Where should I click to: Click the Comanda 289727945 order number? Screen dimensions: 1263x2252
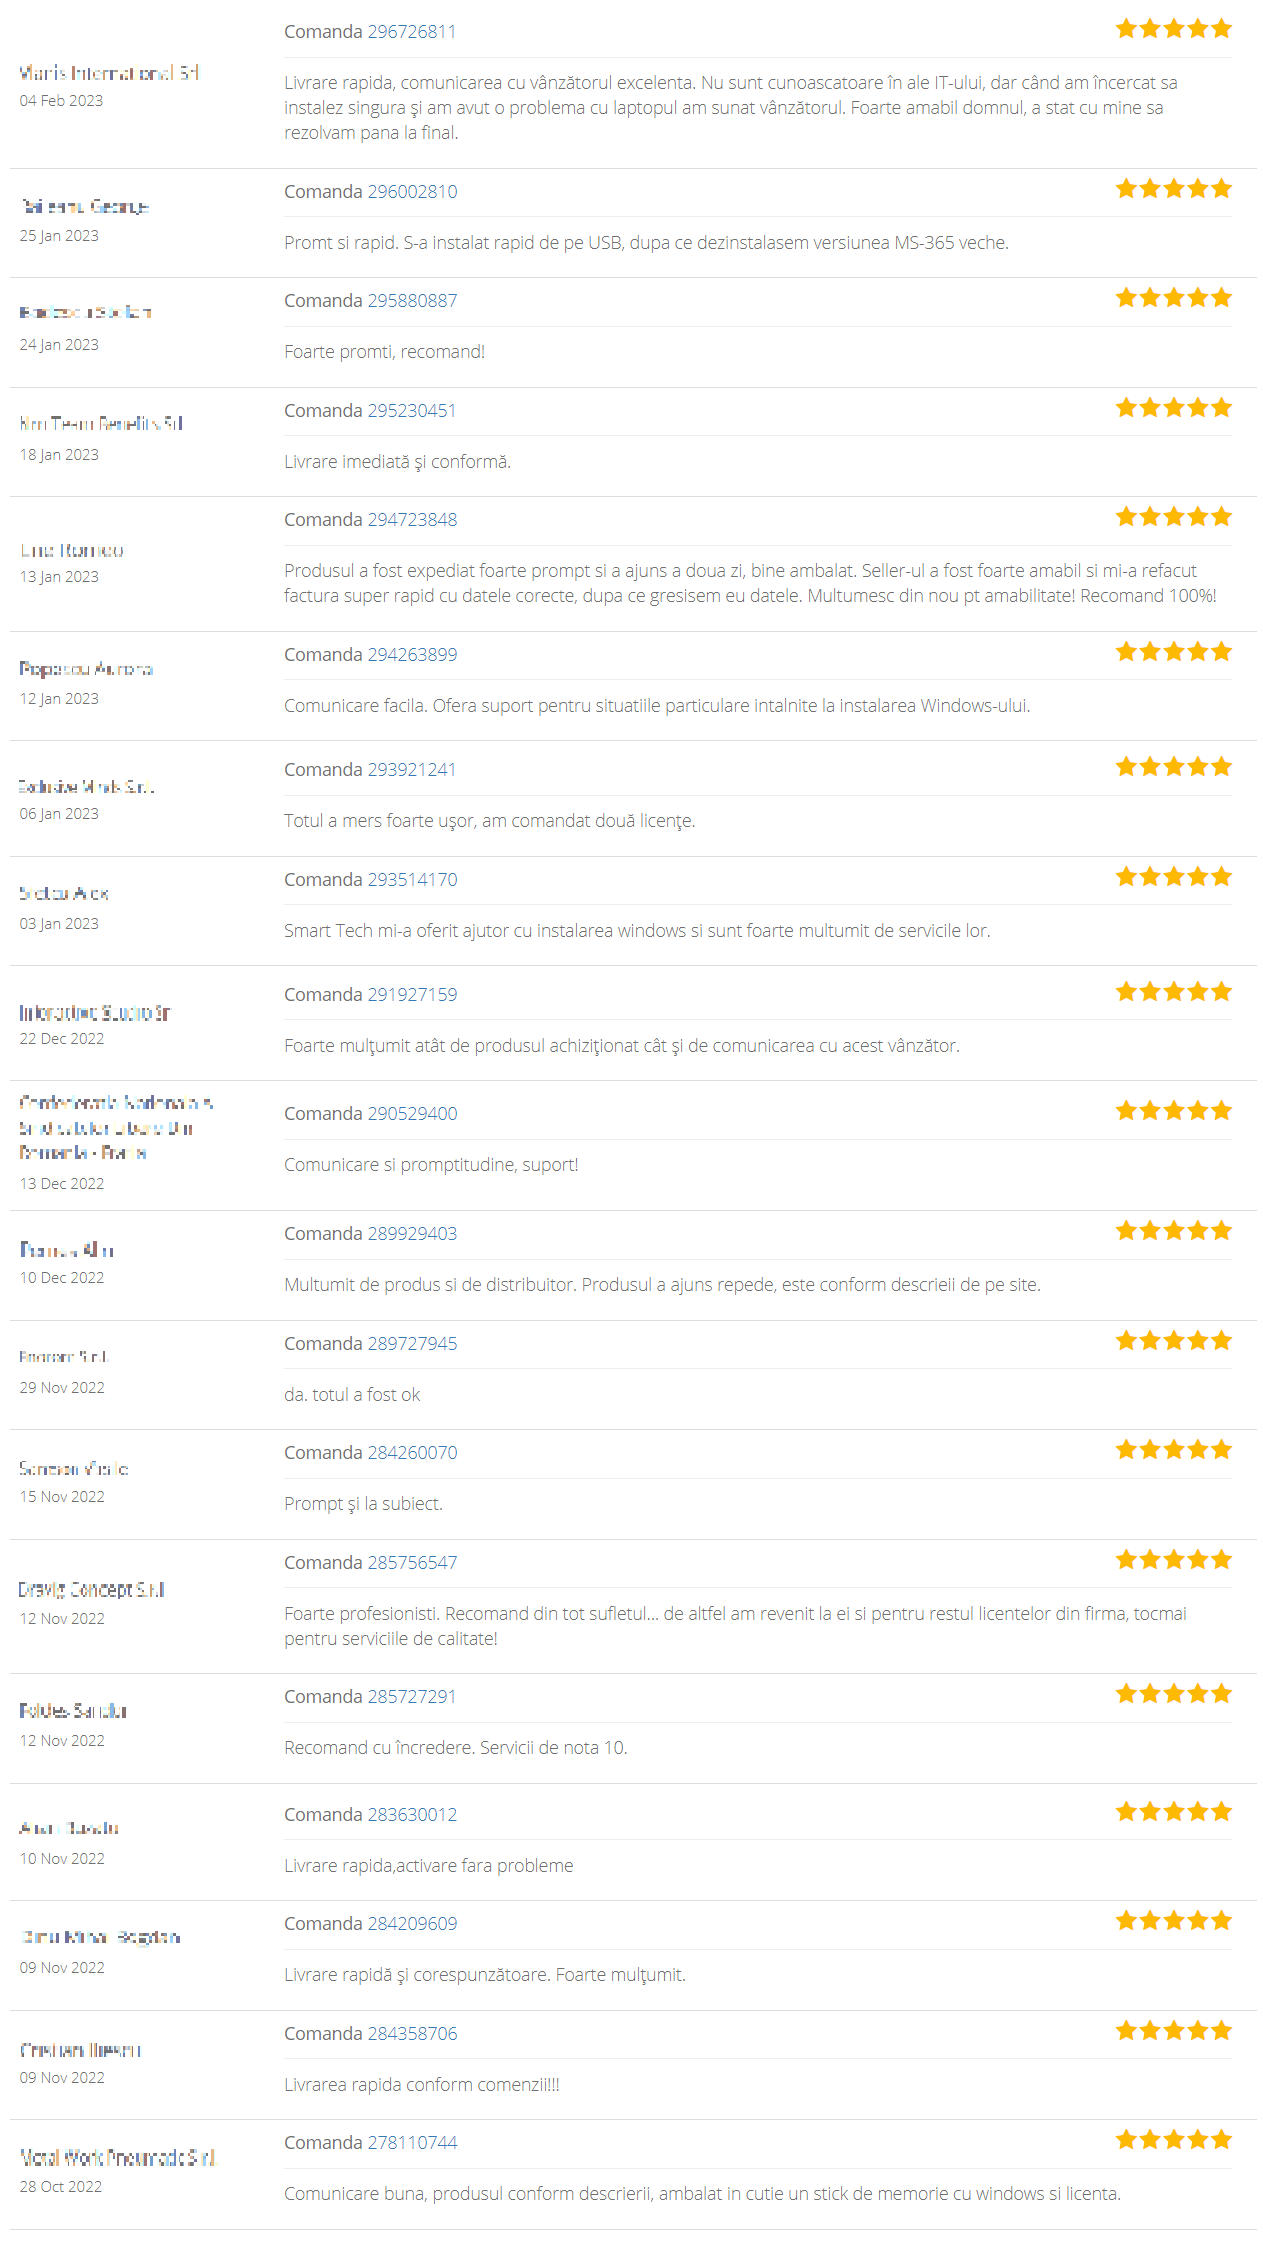click(413, 1342)
